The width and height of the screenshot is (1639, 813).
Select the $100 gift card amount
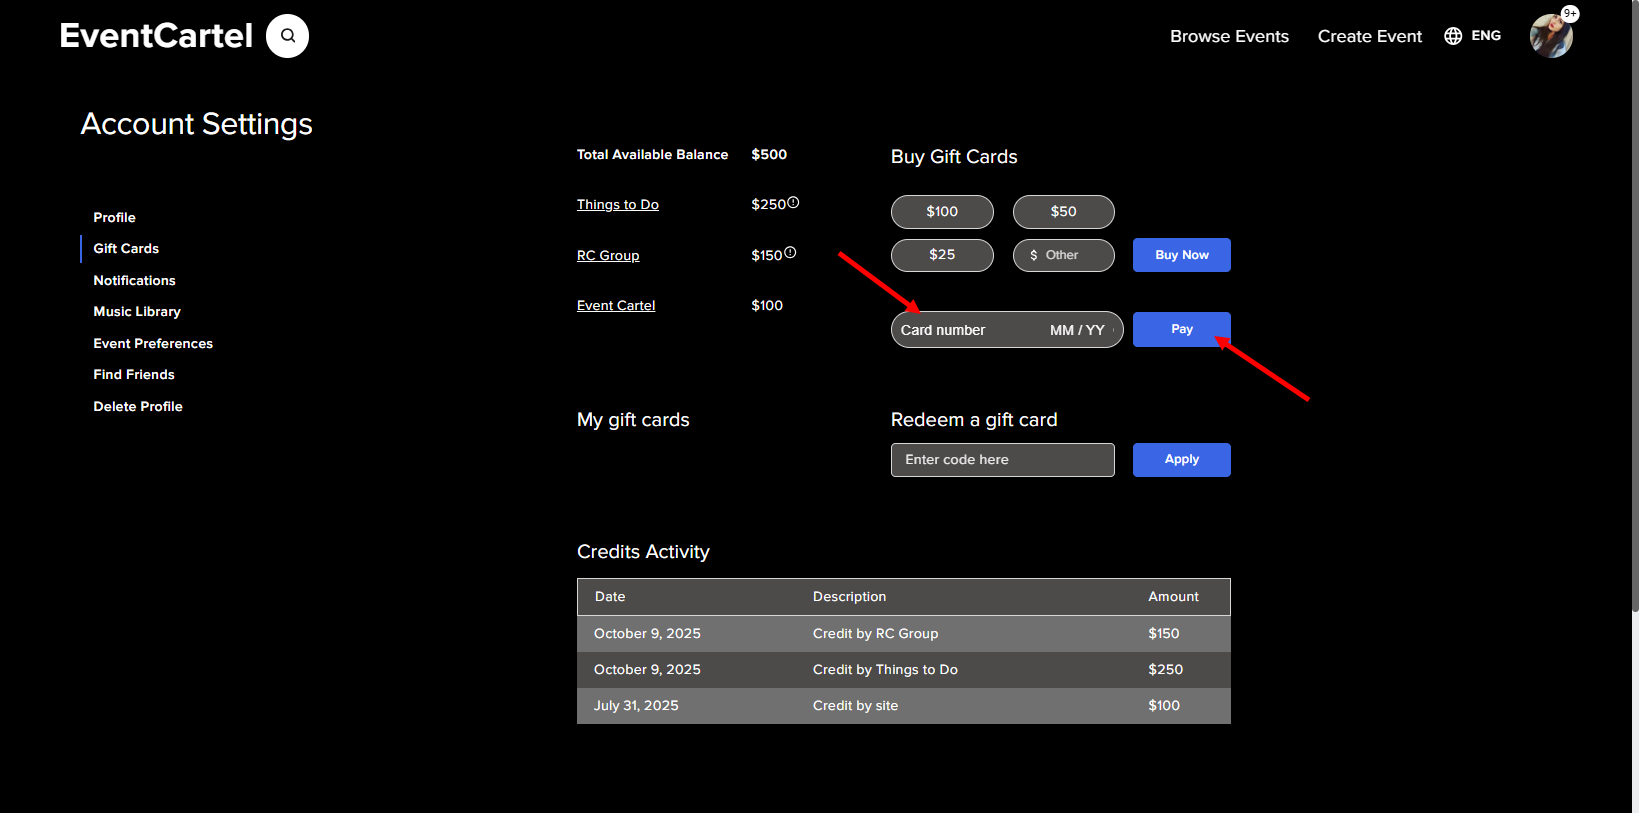click(942, 212)
